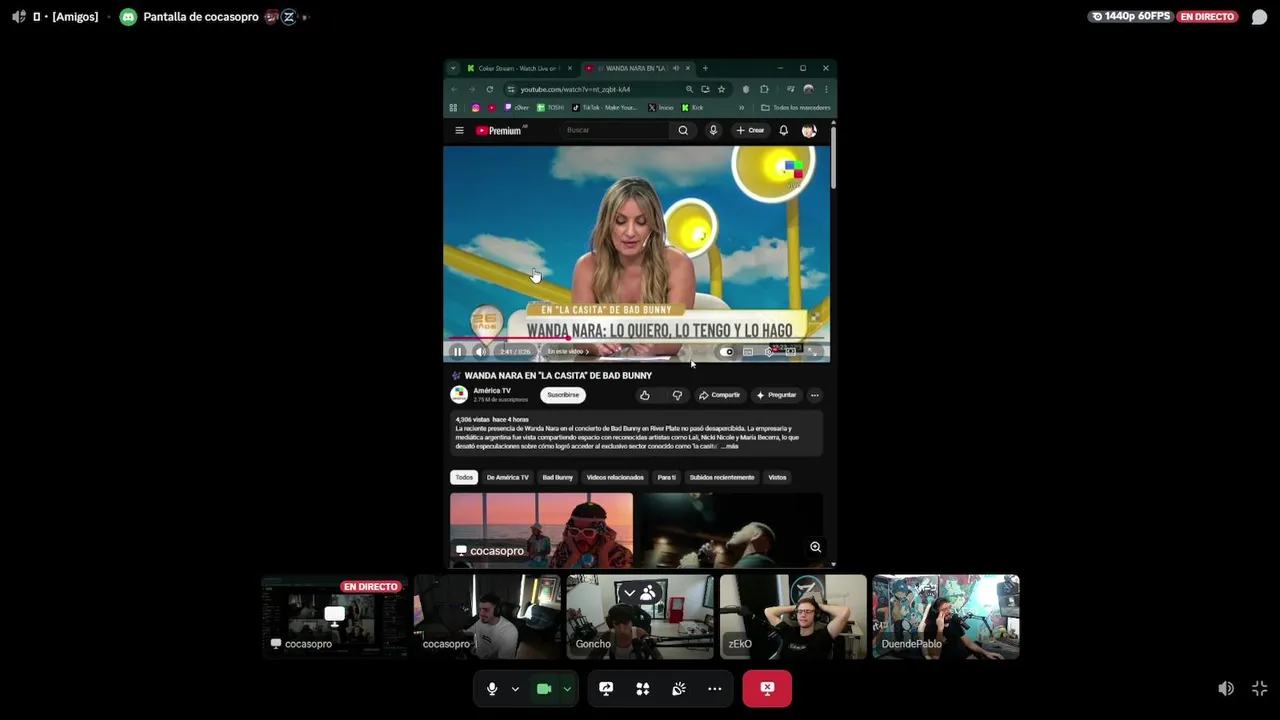Turn off the Discord camera
The width and height of the screenshot is (1280, 720).
tap(544, 689)
